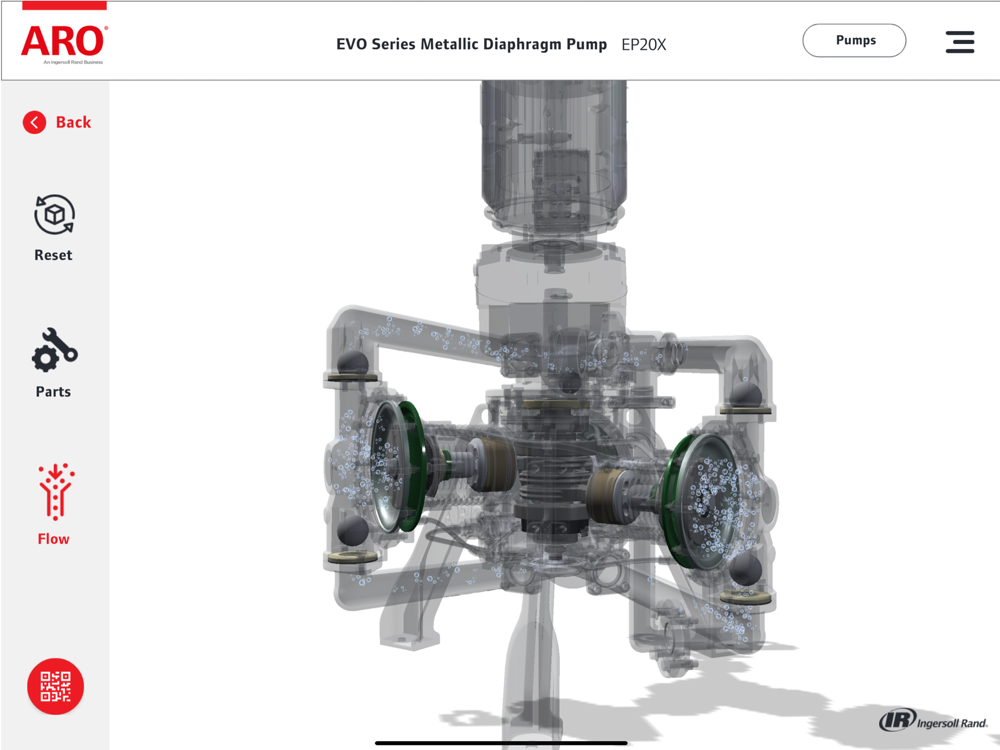Tap the red QR code scanner button
The image size is (1000, 750).
(55, 686)
